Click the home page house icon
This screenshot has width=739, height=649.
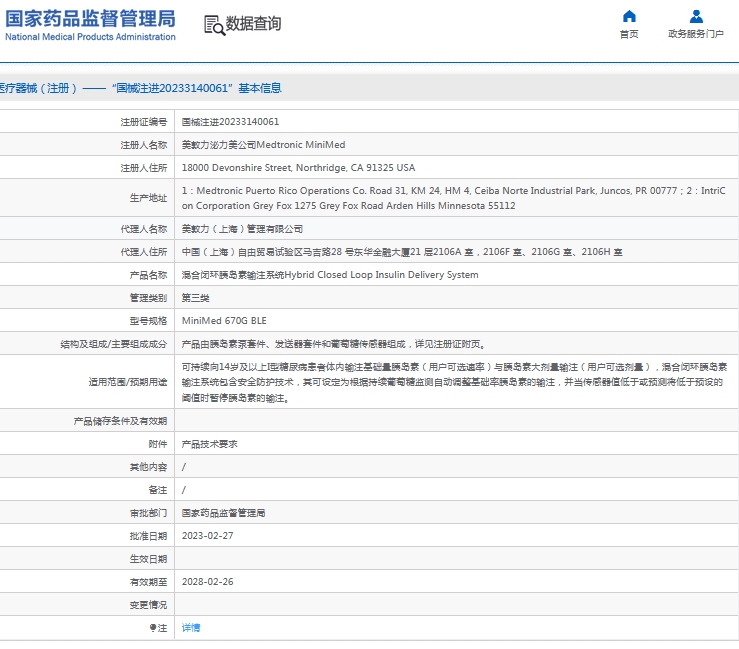(x=629, y=16)
